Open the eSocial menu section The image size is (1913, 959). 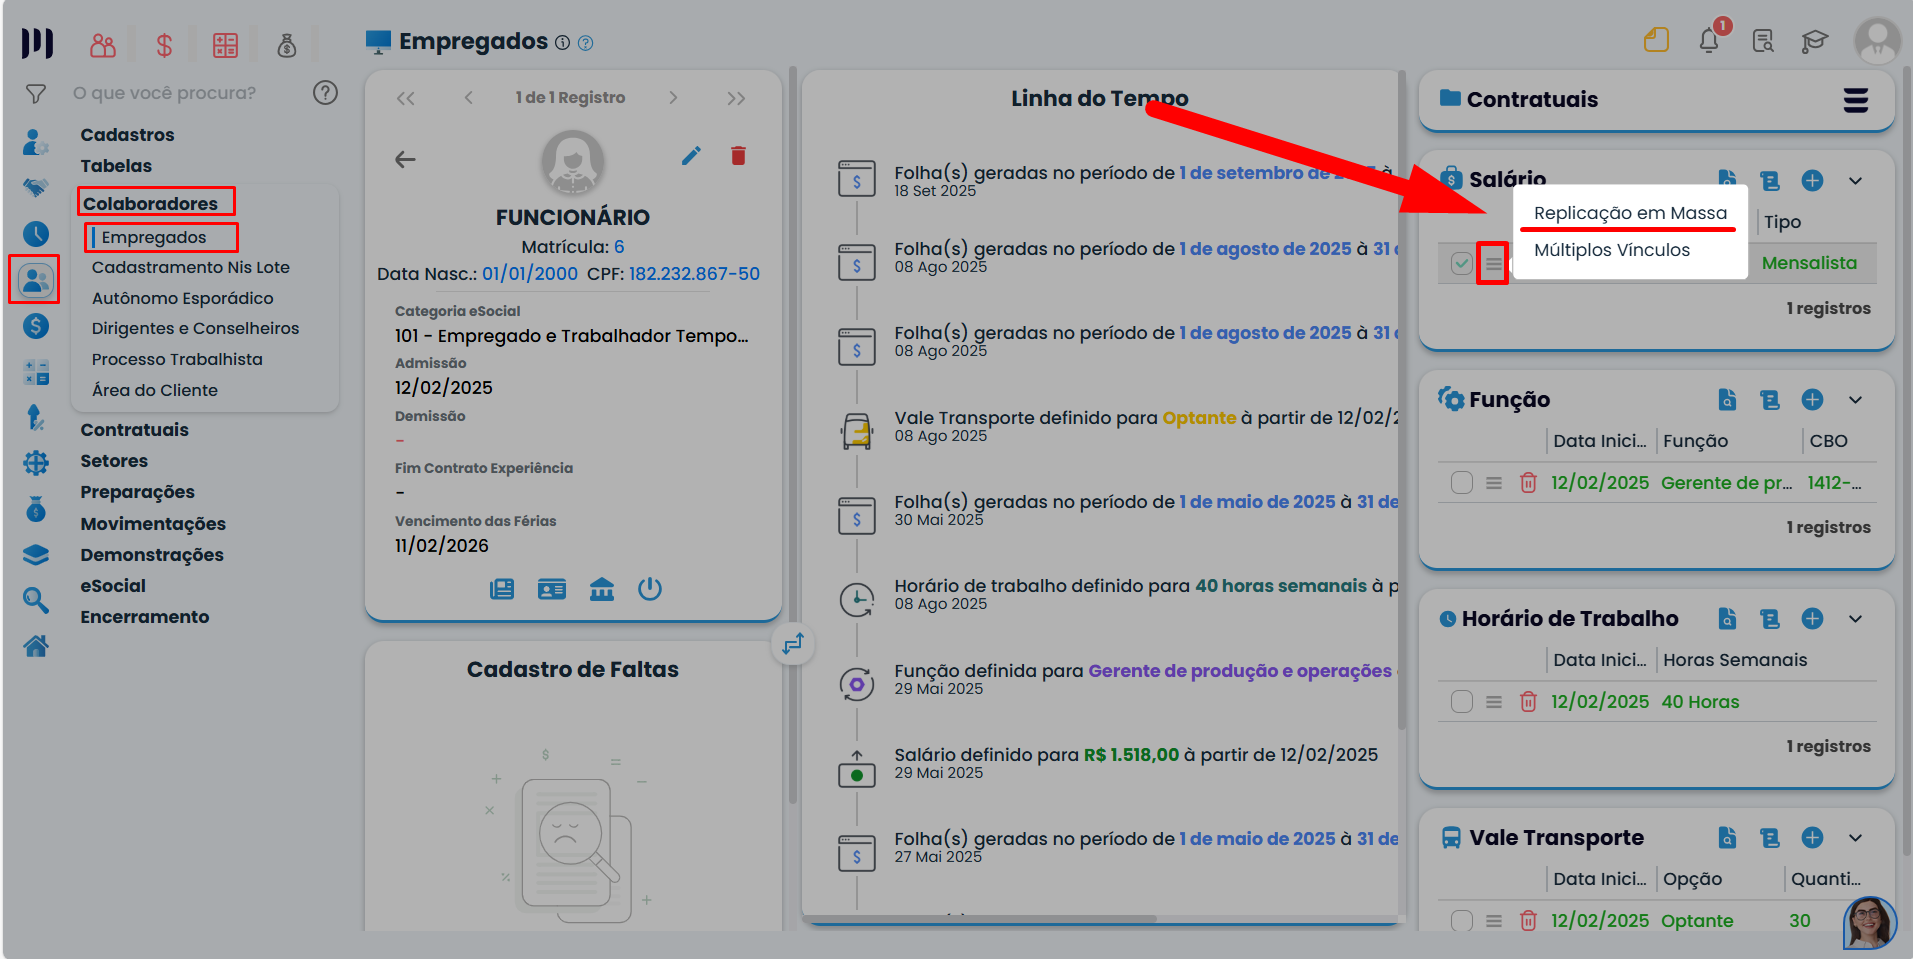click(113, 586)
